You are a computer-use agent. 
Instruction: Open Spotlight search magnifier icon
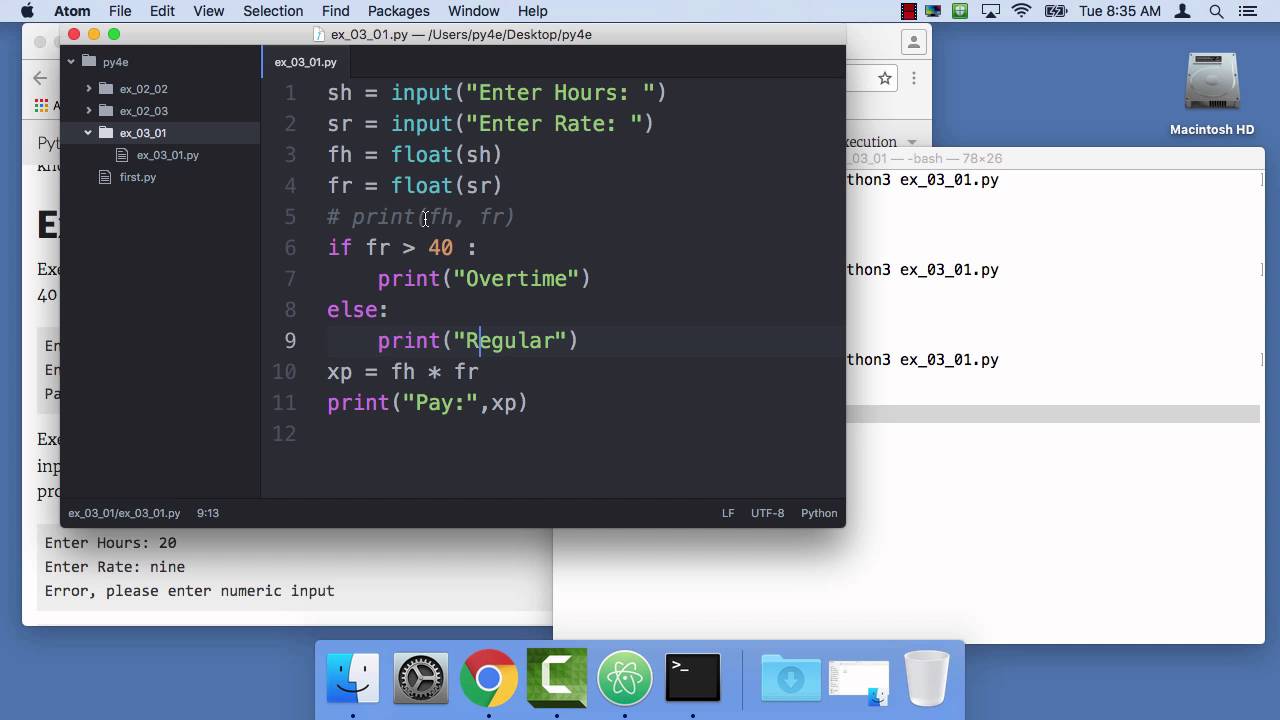(x=1217, y=11)
